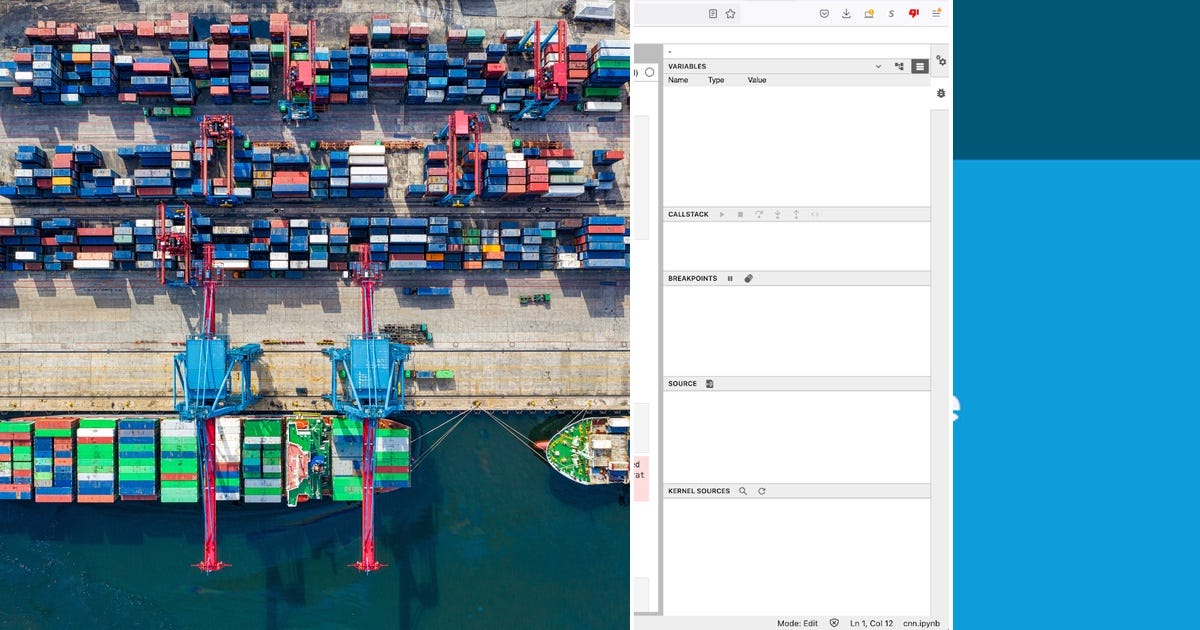Open the source in the main area
Screen dimensions: 1200x630
click(710, 383)
